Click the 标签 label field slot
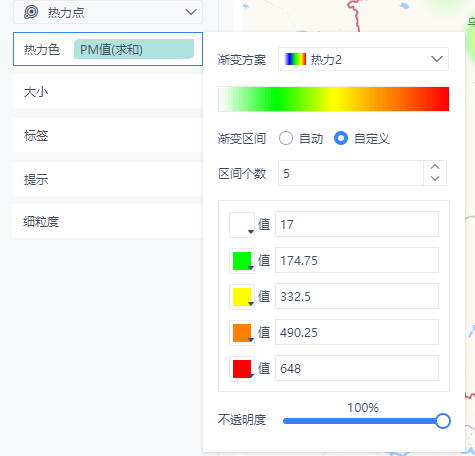Screen dimensions: 475x456 [x=108, y=135]
